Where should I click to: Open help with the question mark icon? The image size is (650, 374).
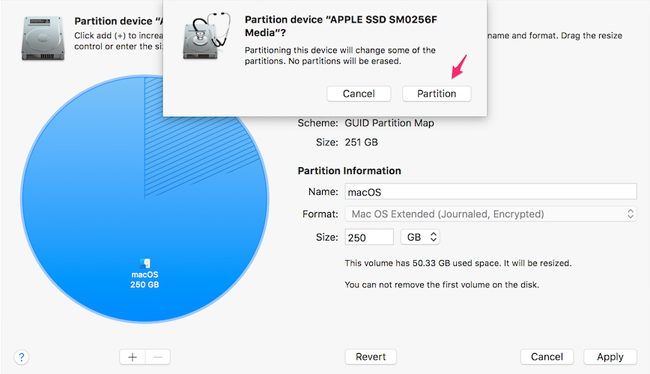pos(21,357)
